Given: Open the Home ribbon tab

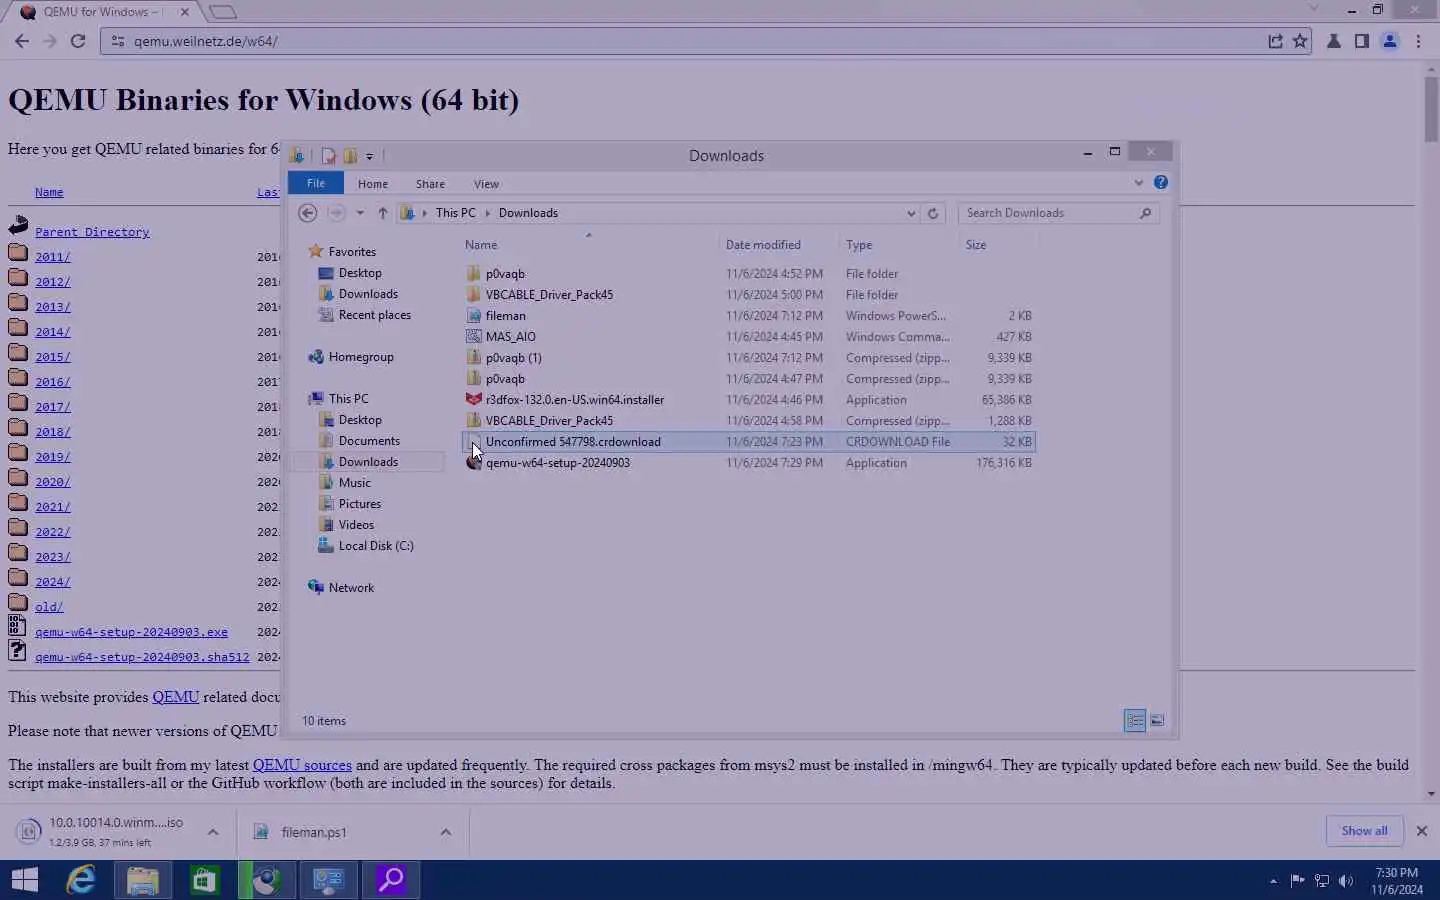Looking at the screenshot, I should pyautogui.click(x=373, y=184).
